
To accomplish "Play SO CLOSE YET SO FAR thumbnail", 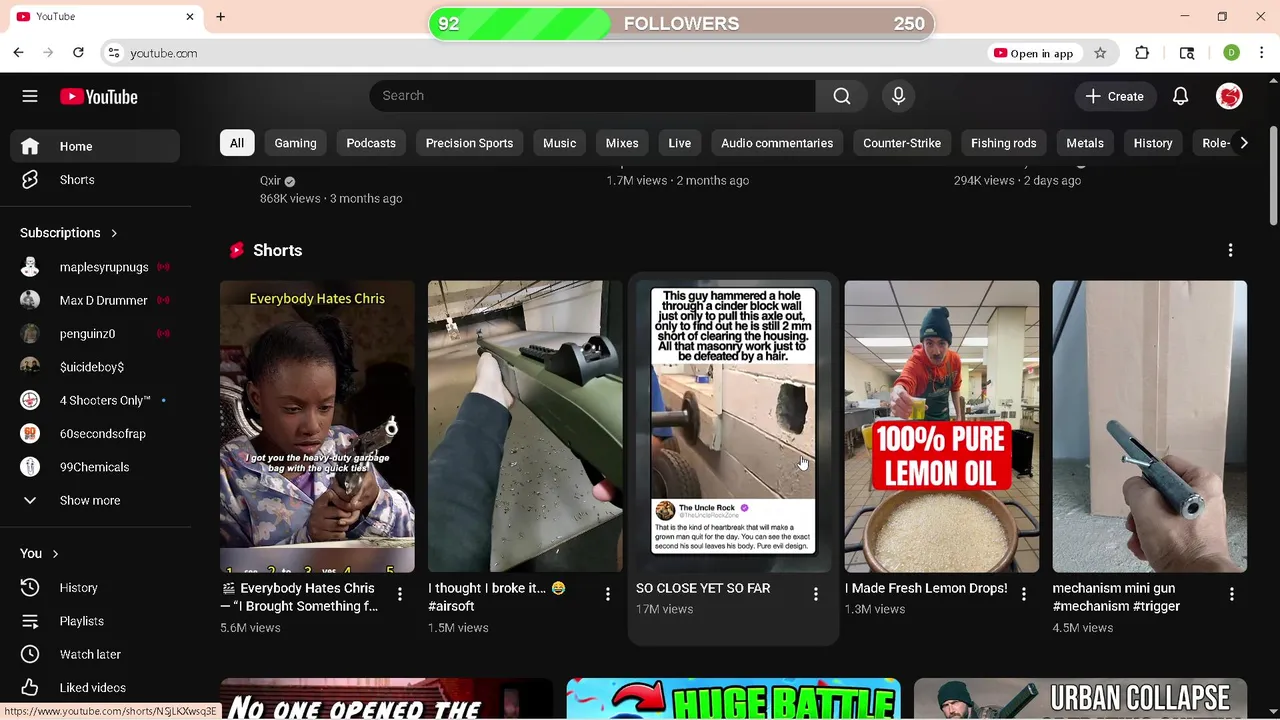I will click(733, 426).
